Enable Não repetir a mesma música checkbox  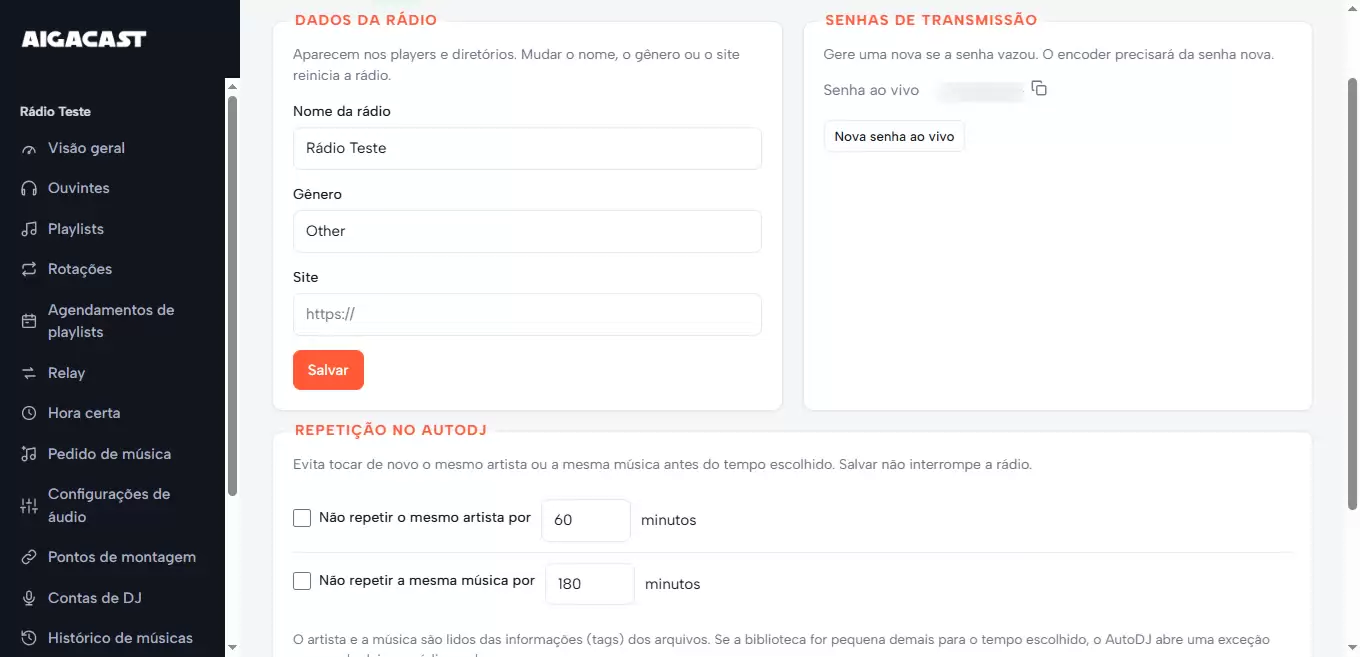(302, 580)
